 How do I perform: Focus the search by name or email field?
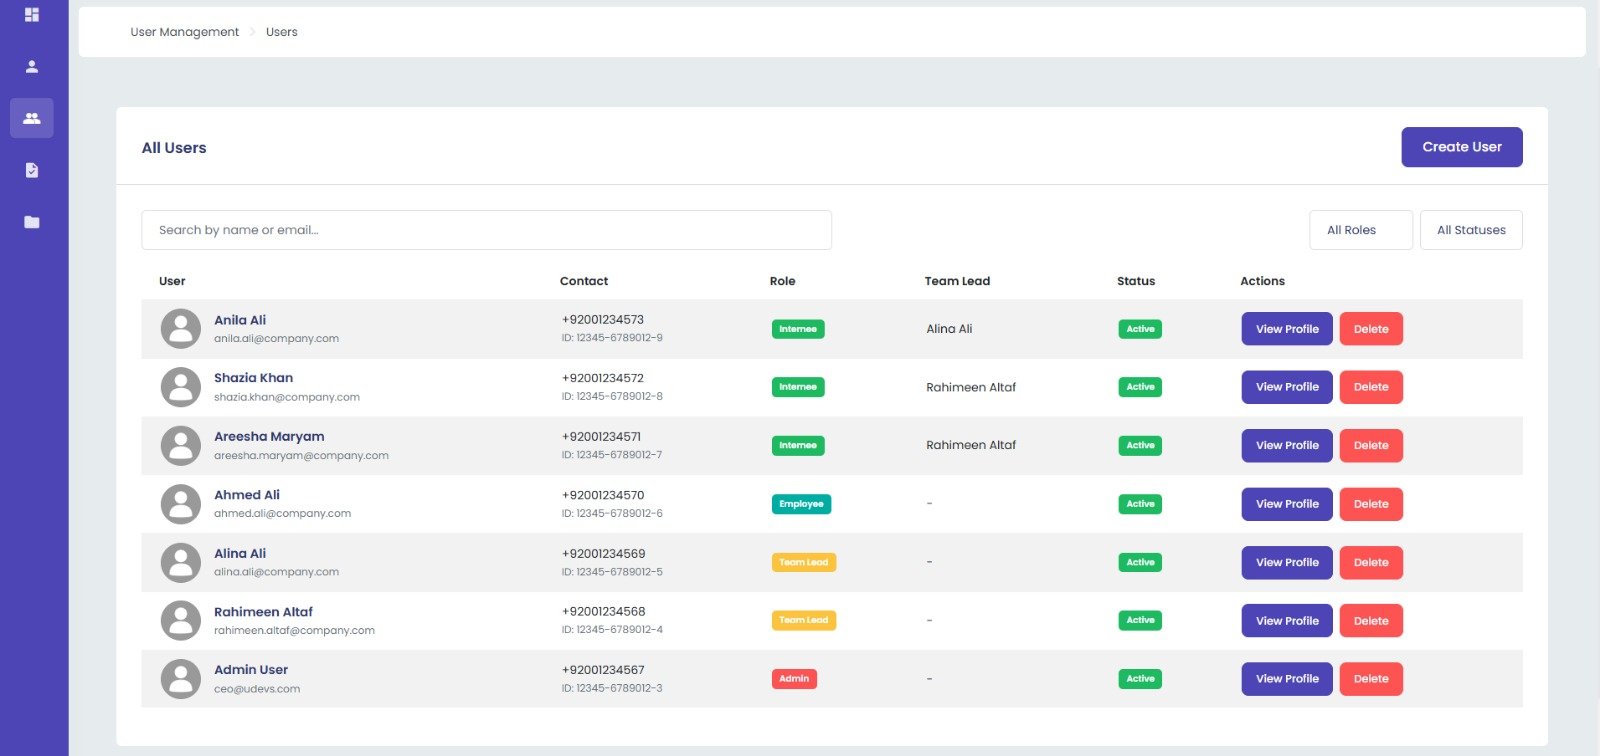(486, 230)
